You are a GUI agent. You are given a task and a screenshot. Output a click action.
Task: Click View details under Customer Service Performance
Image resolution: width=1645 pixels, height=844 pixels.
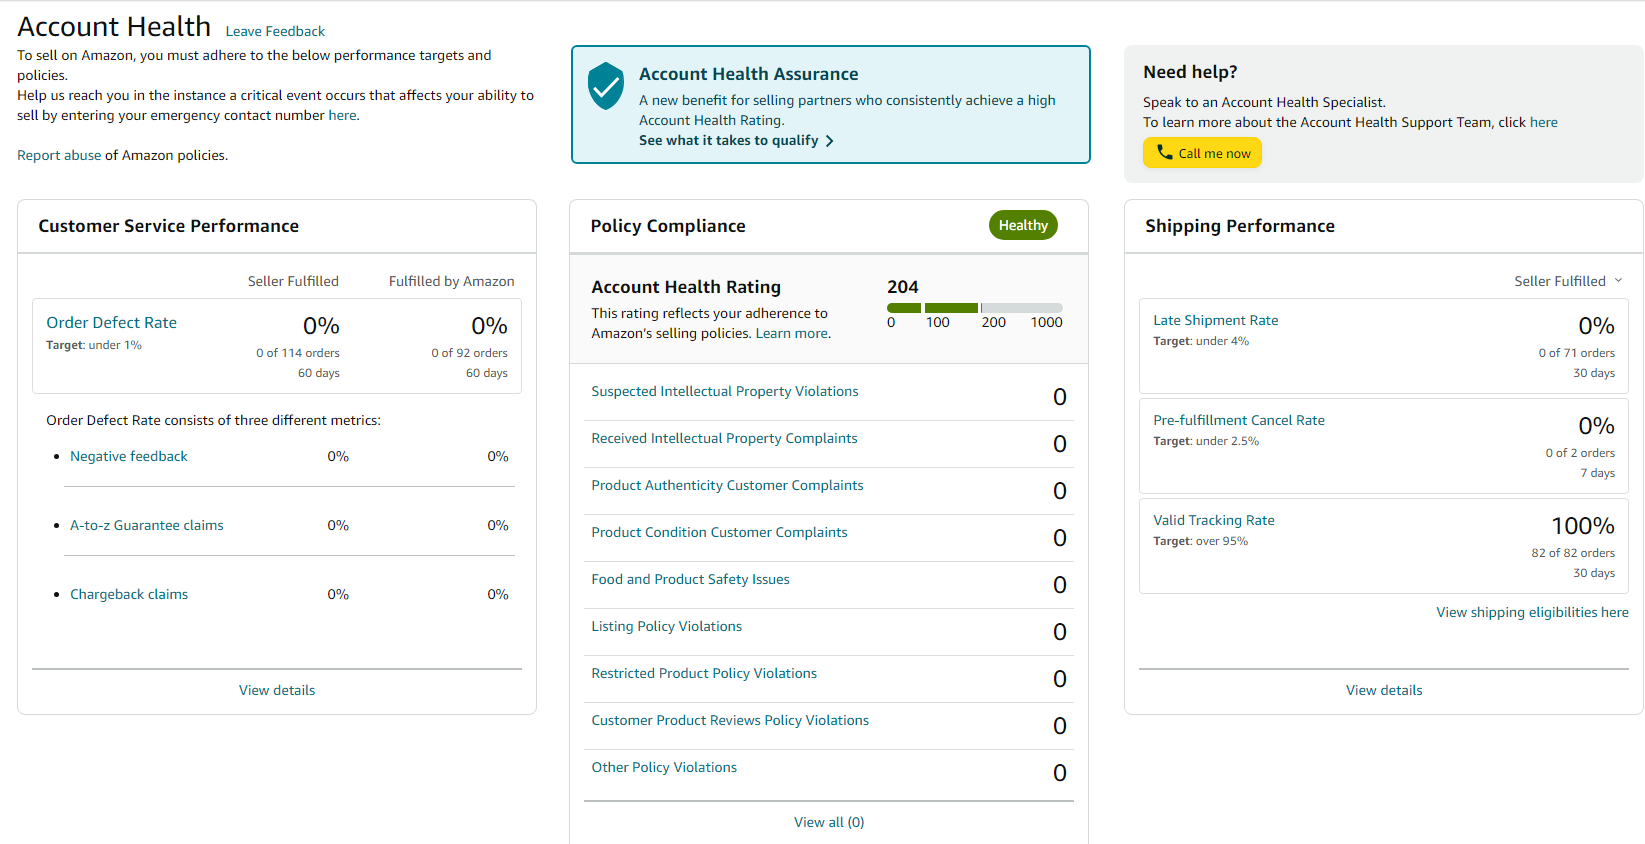pos(277,690)
